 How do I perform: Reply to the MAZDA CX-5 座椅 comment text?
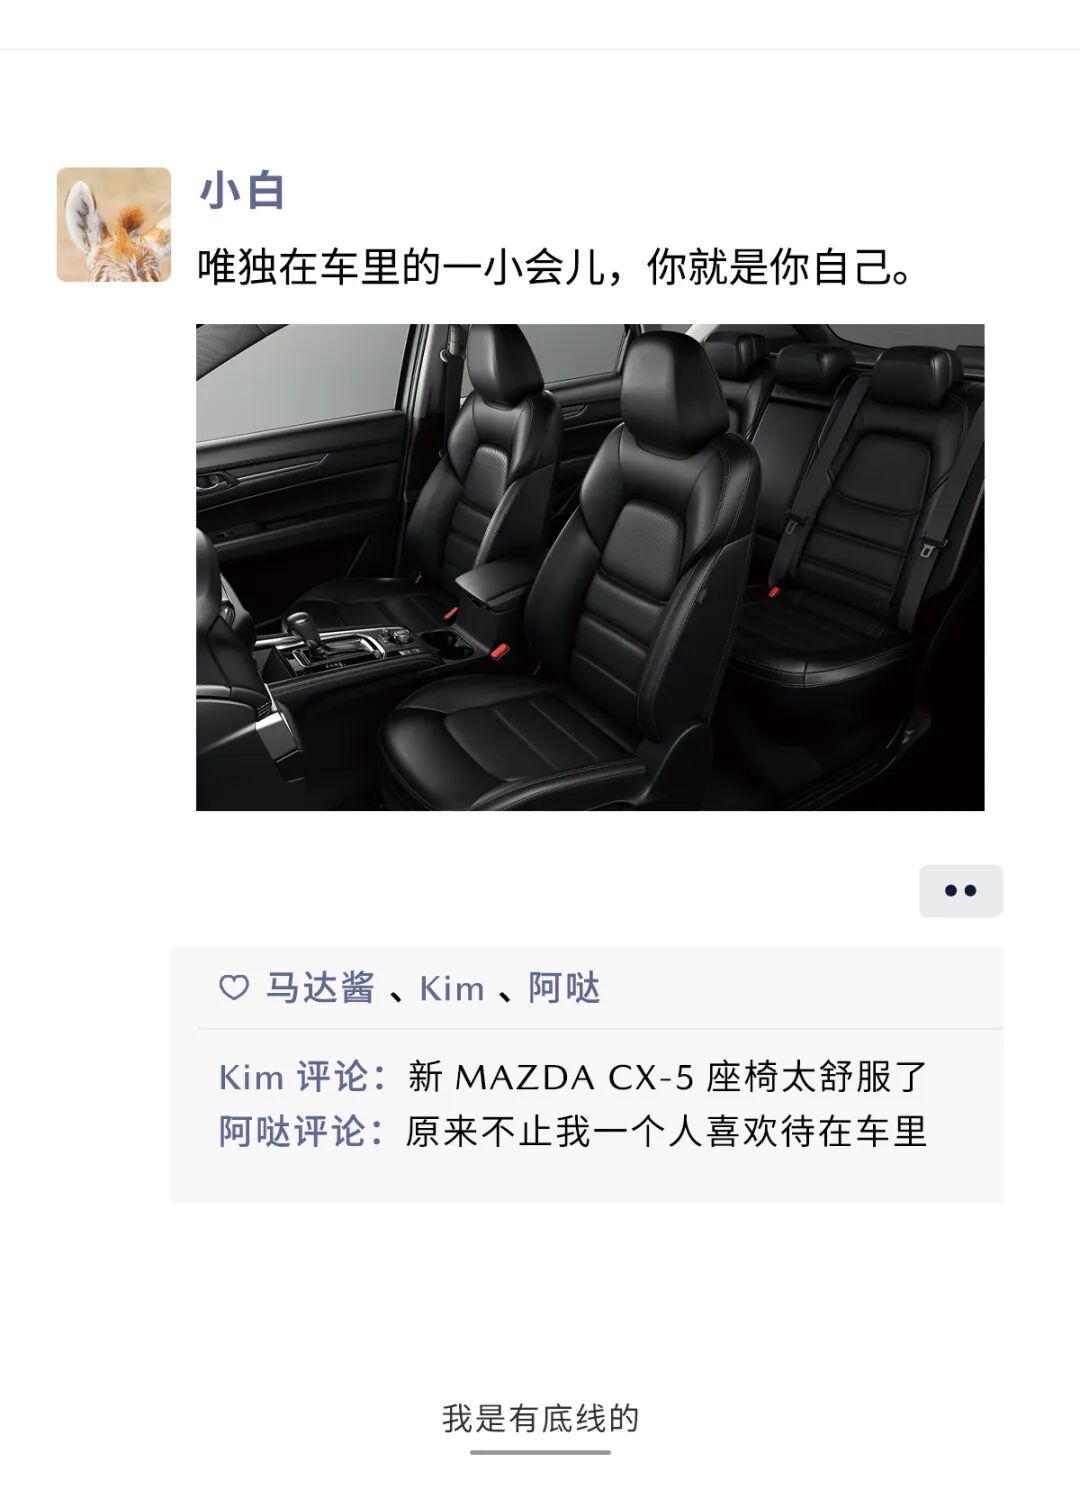668,1078
